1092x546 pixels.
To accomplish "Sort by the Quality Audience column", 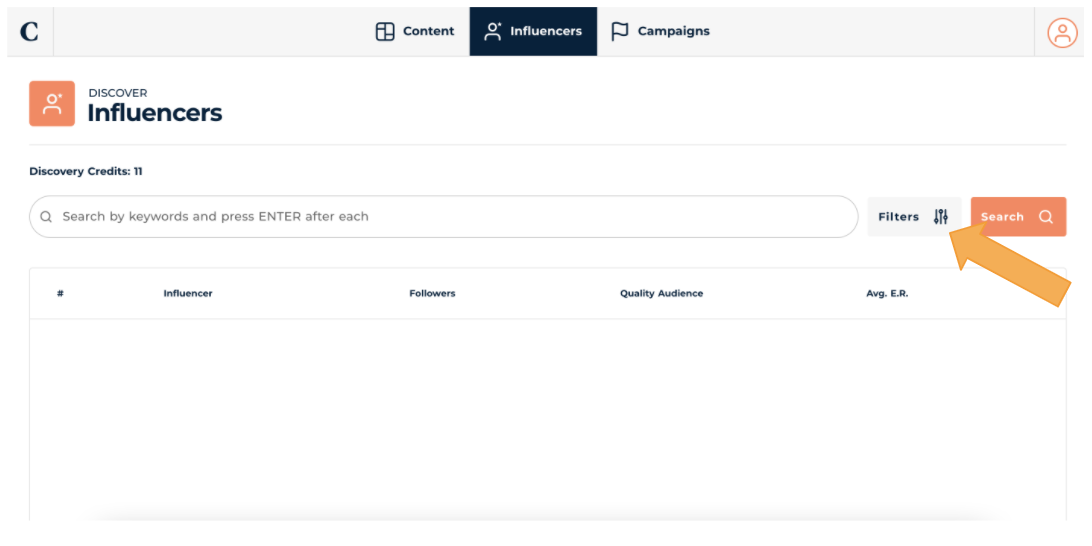I will (x=661, y=294).
